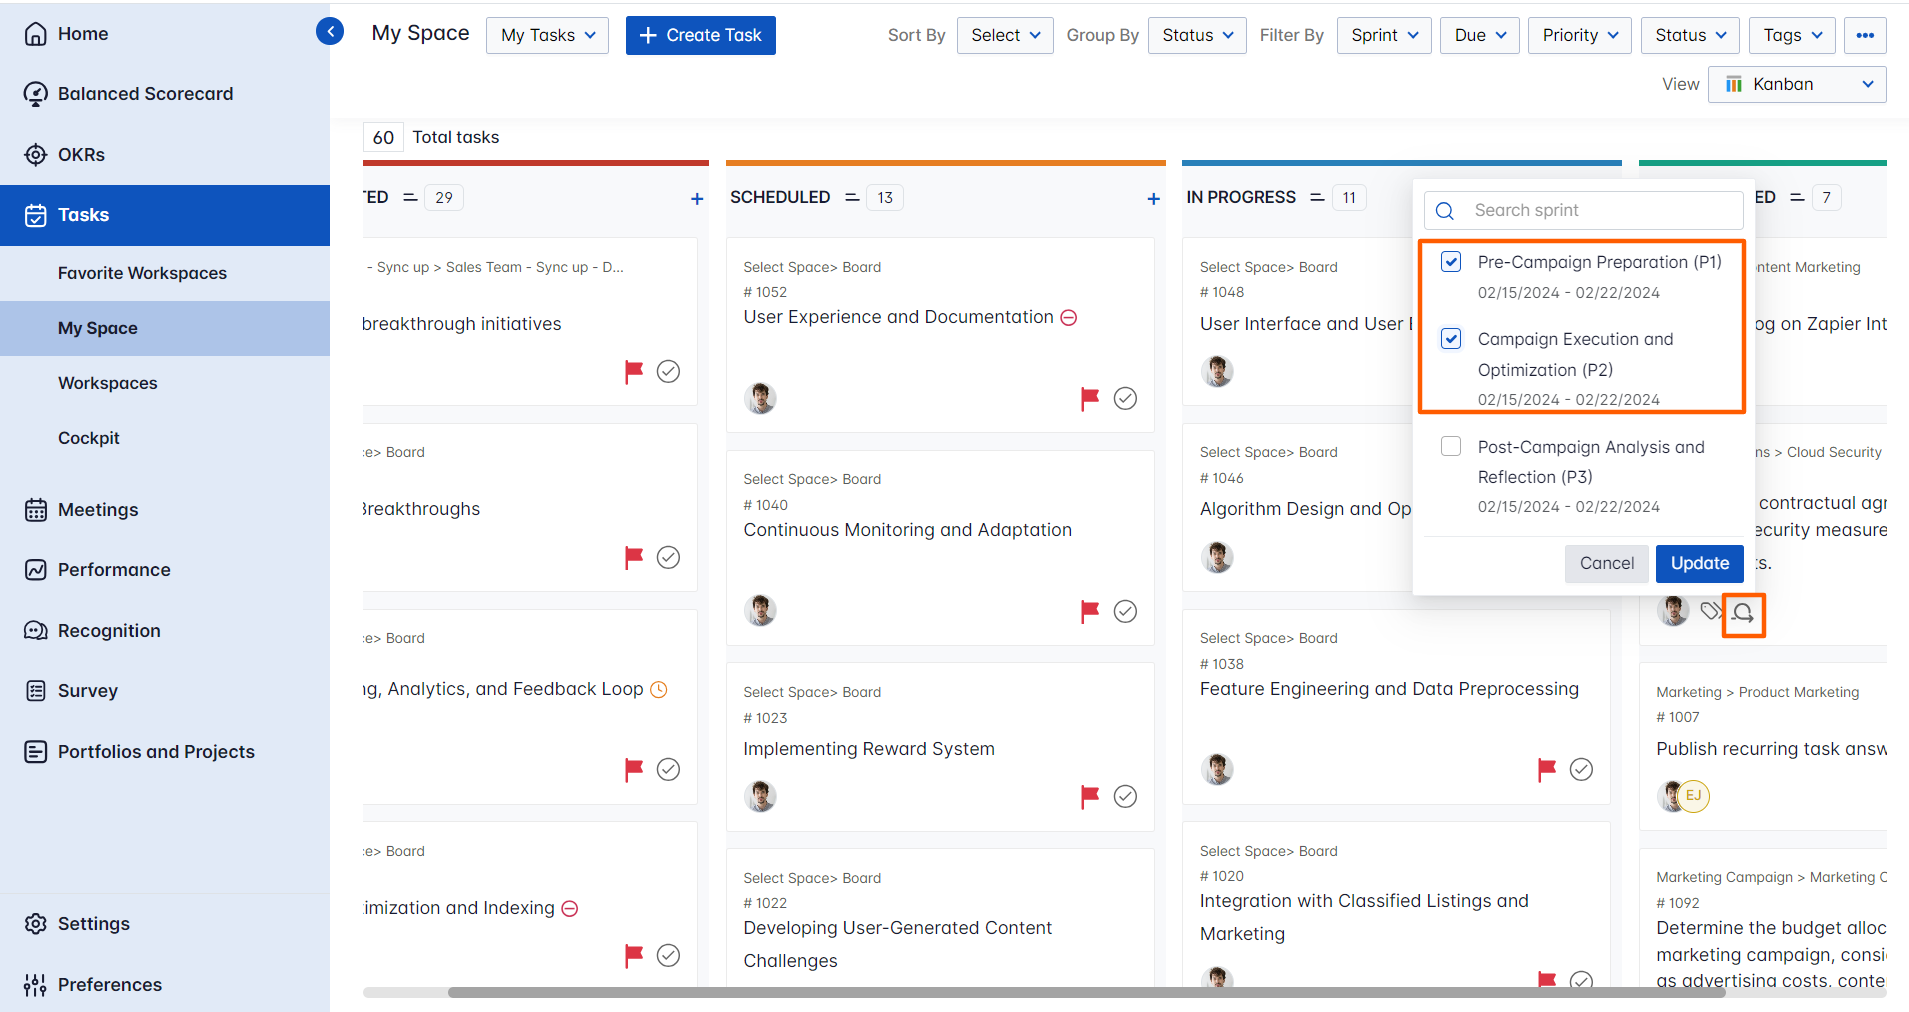Screen dimensions: 1909x1012
Task: Mark Implementing Reward System task complete
Action: point(1125,796)
